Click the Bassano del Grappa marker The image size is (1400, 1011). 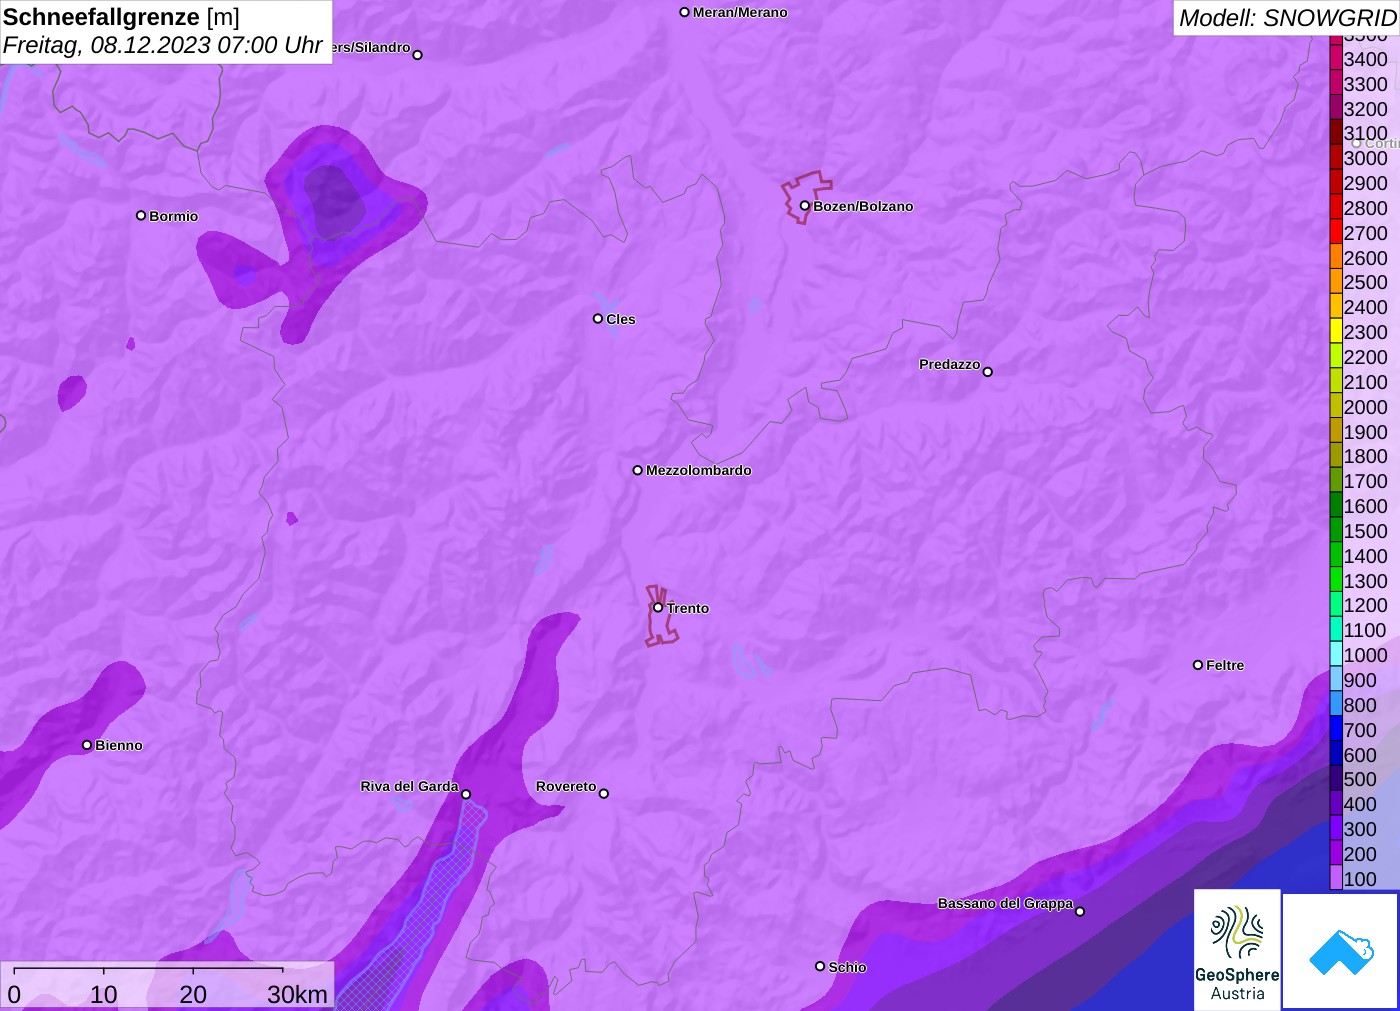[1079, 911]
